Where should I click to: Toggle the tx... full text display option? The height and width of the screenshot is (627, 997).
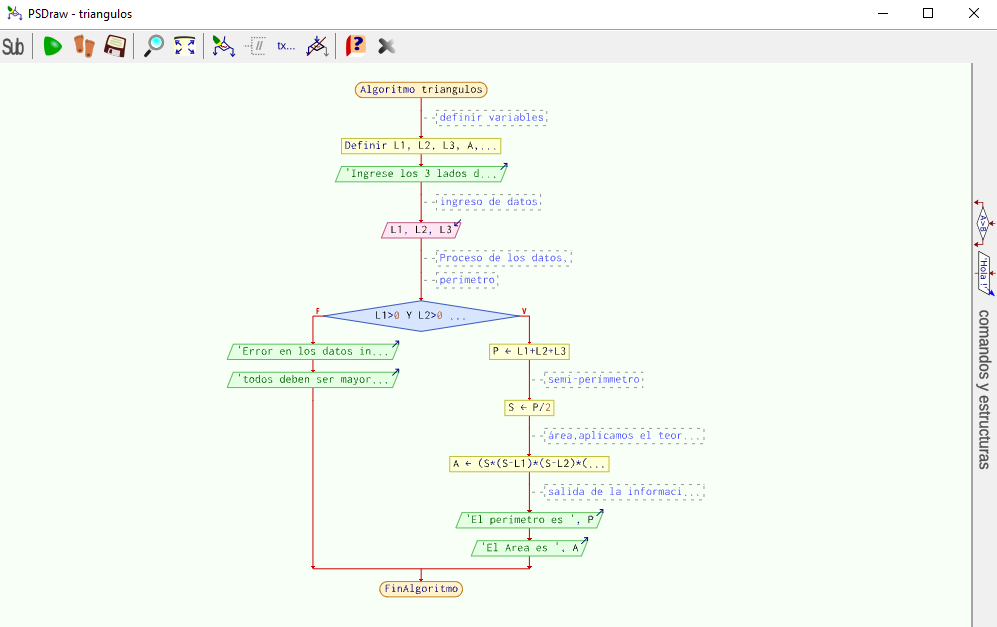pos(286,46)
